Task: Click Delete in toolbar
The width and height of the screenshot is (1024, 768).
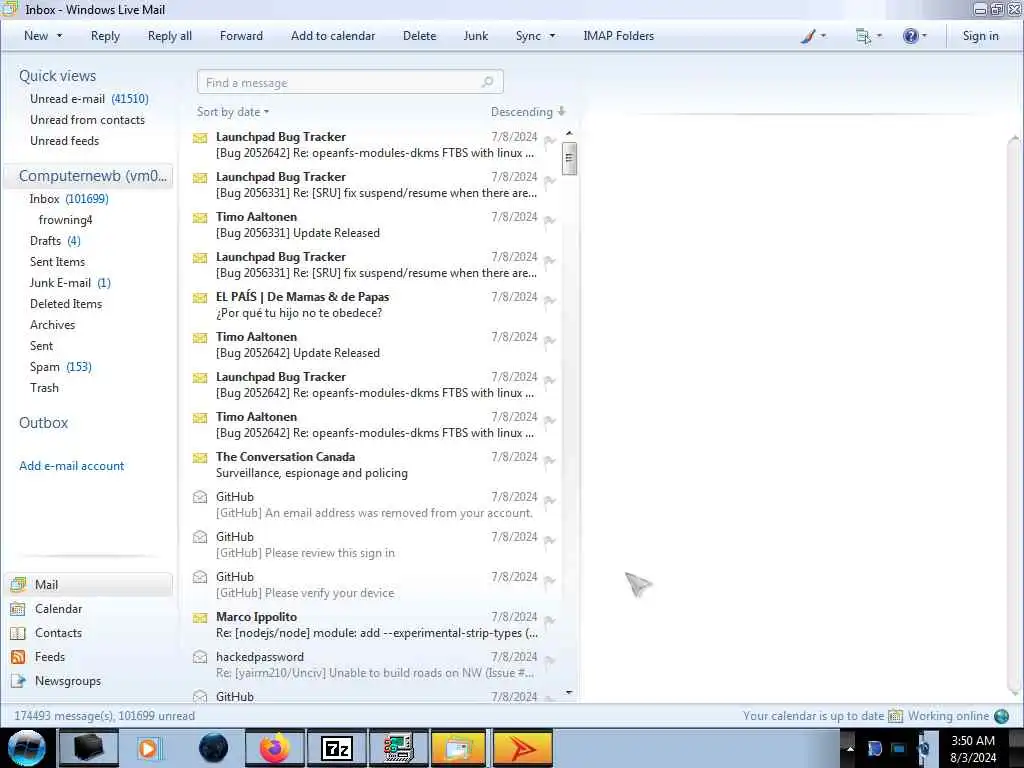Action: coord(419,36)
